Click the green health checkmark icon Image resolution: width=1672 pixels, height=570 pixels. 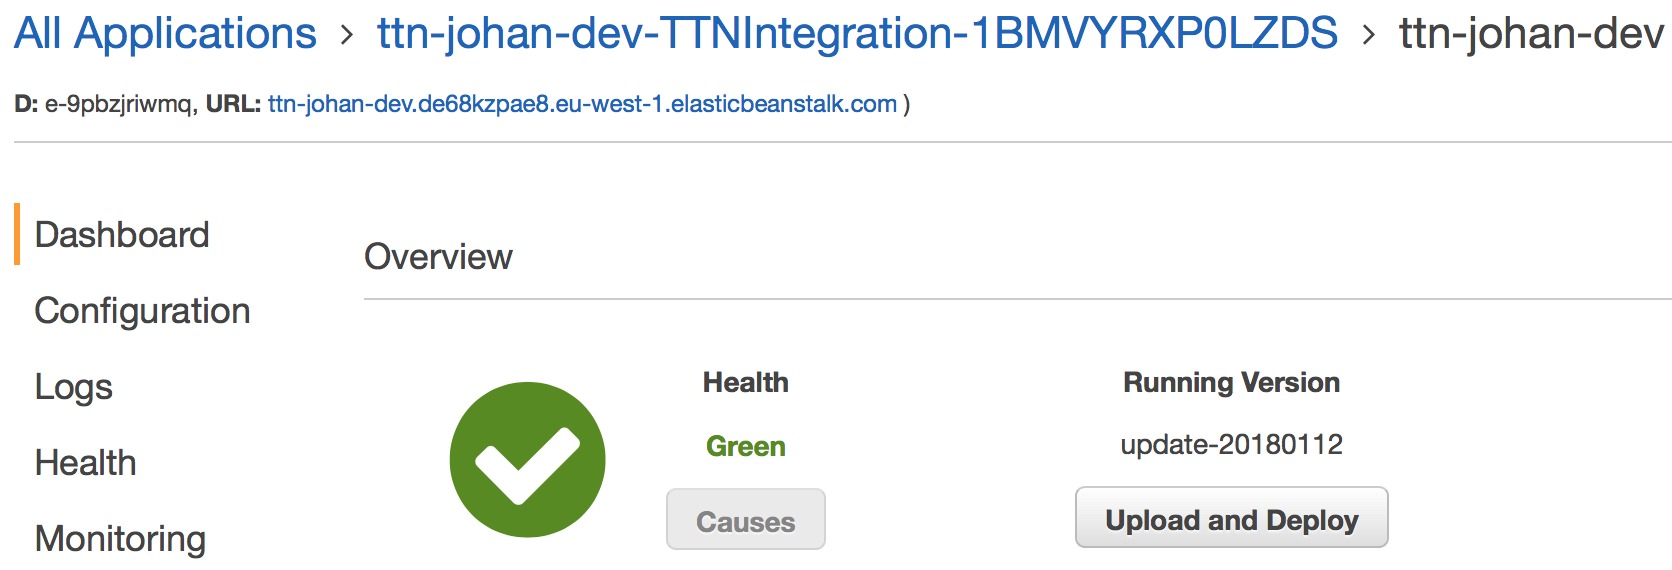[x=527, y=460]
